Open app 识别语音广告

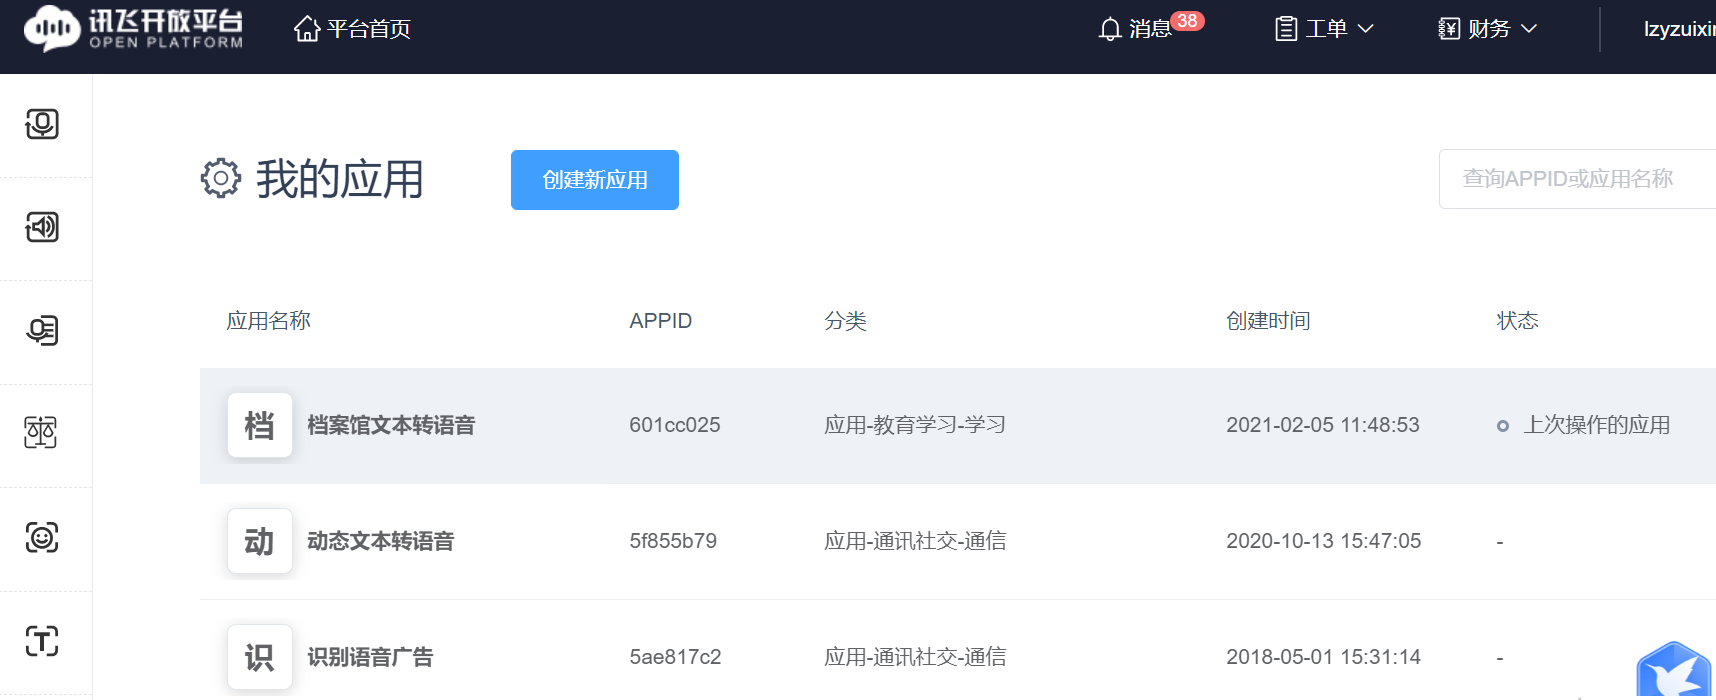[x=370, y=657]
